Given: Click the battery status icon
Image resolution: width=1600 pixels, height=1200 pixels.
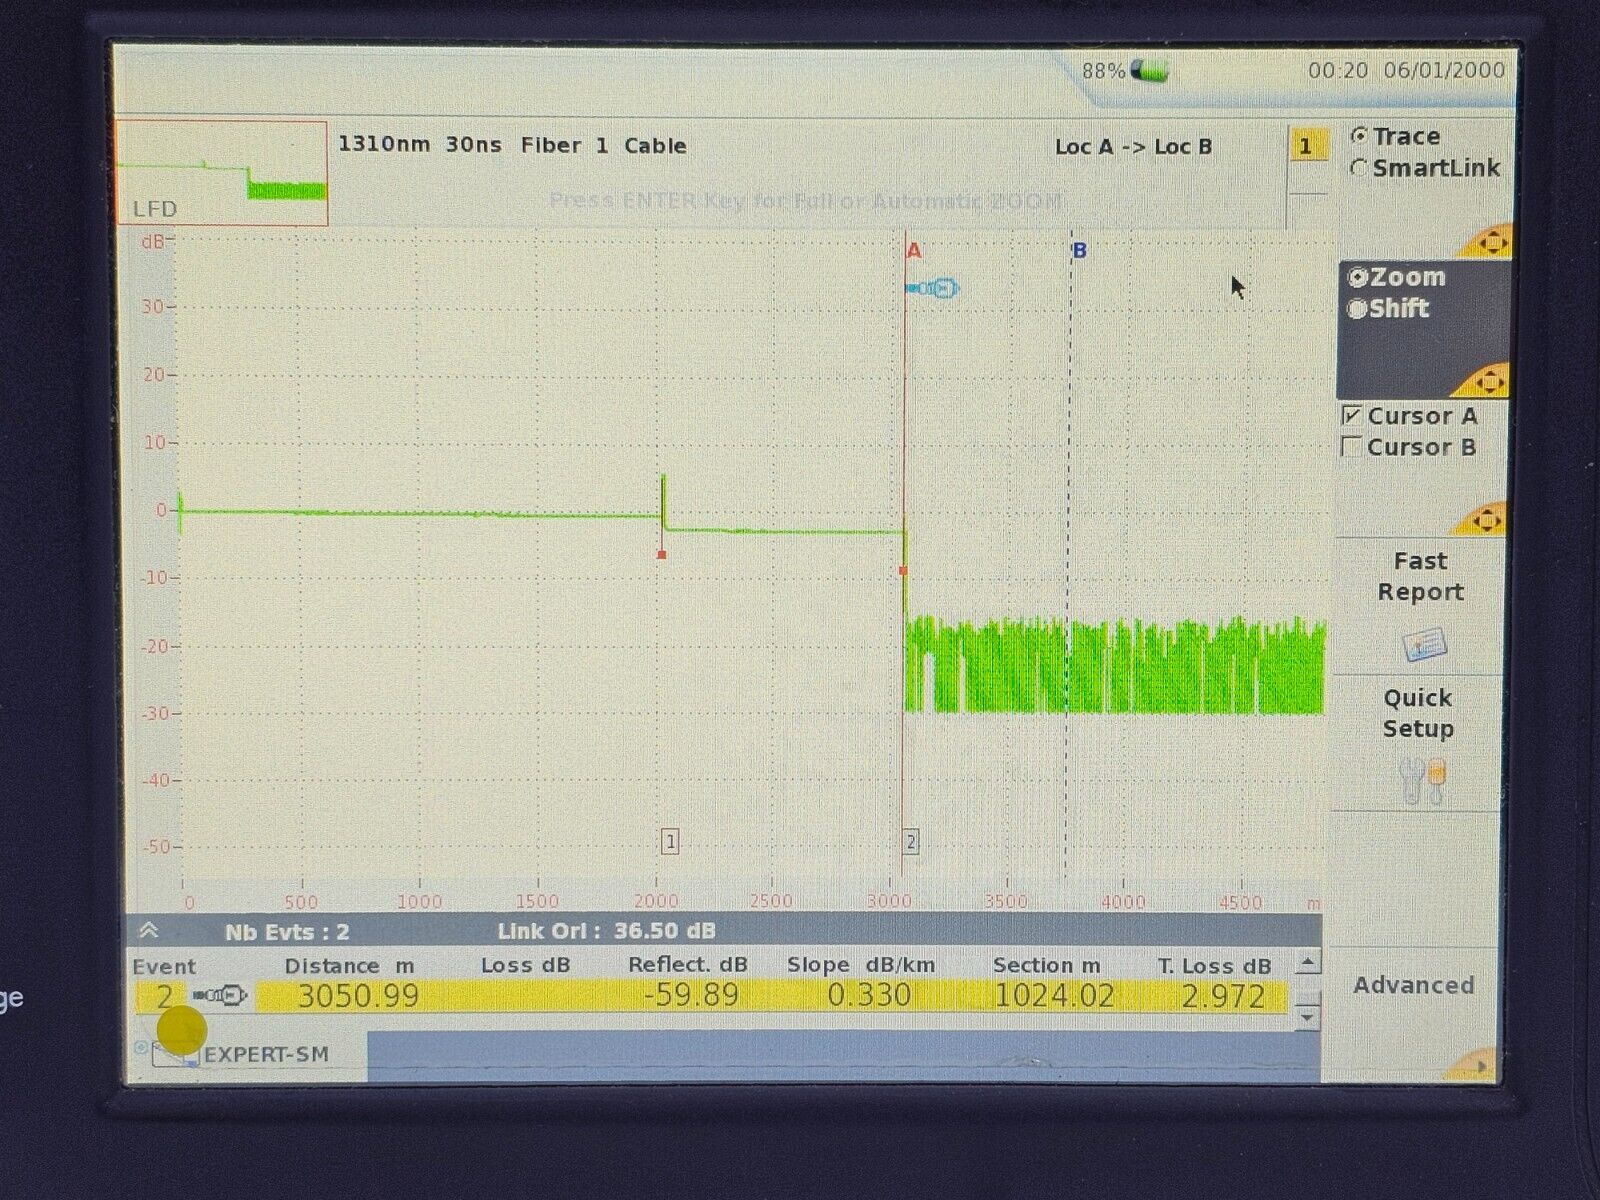Looking at the screenshot, I should coord(1149,71).
